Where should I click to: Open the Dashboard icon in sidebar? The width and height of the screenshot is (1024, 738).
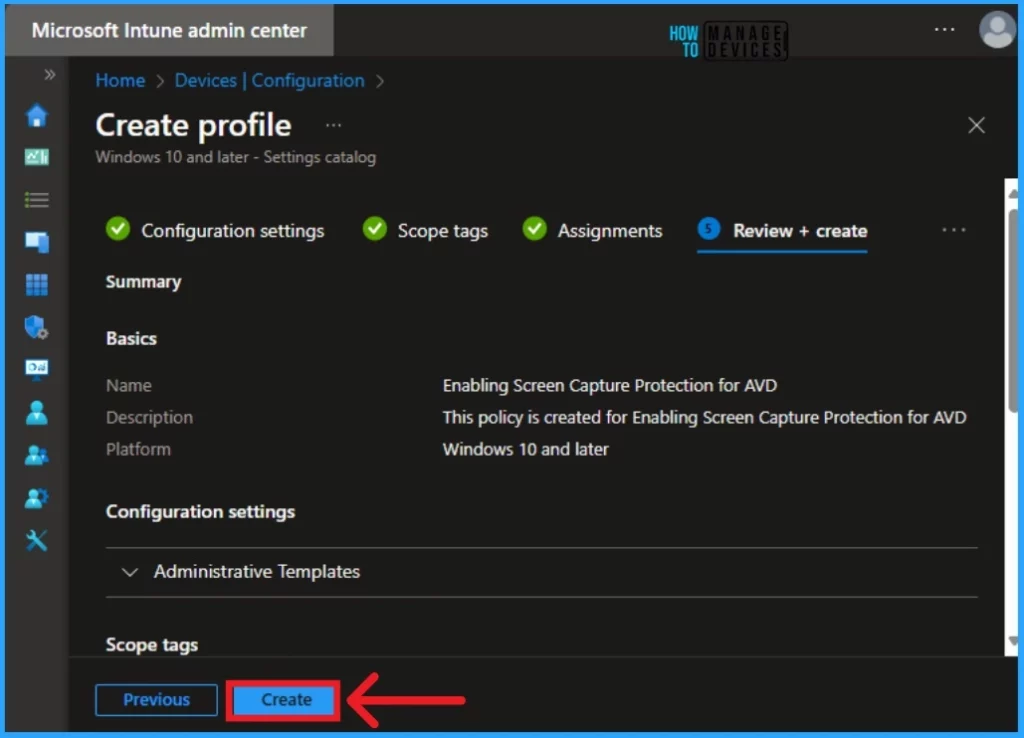(37, 157)
